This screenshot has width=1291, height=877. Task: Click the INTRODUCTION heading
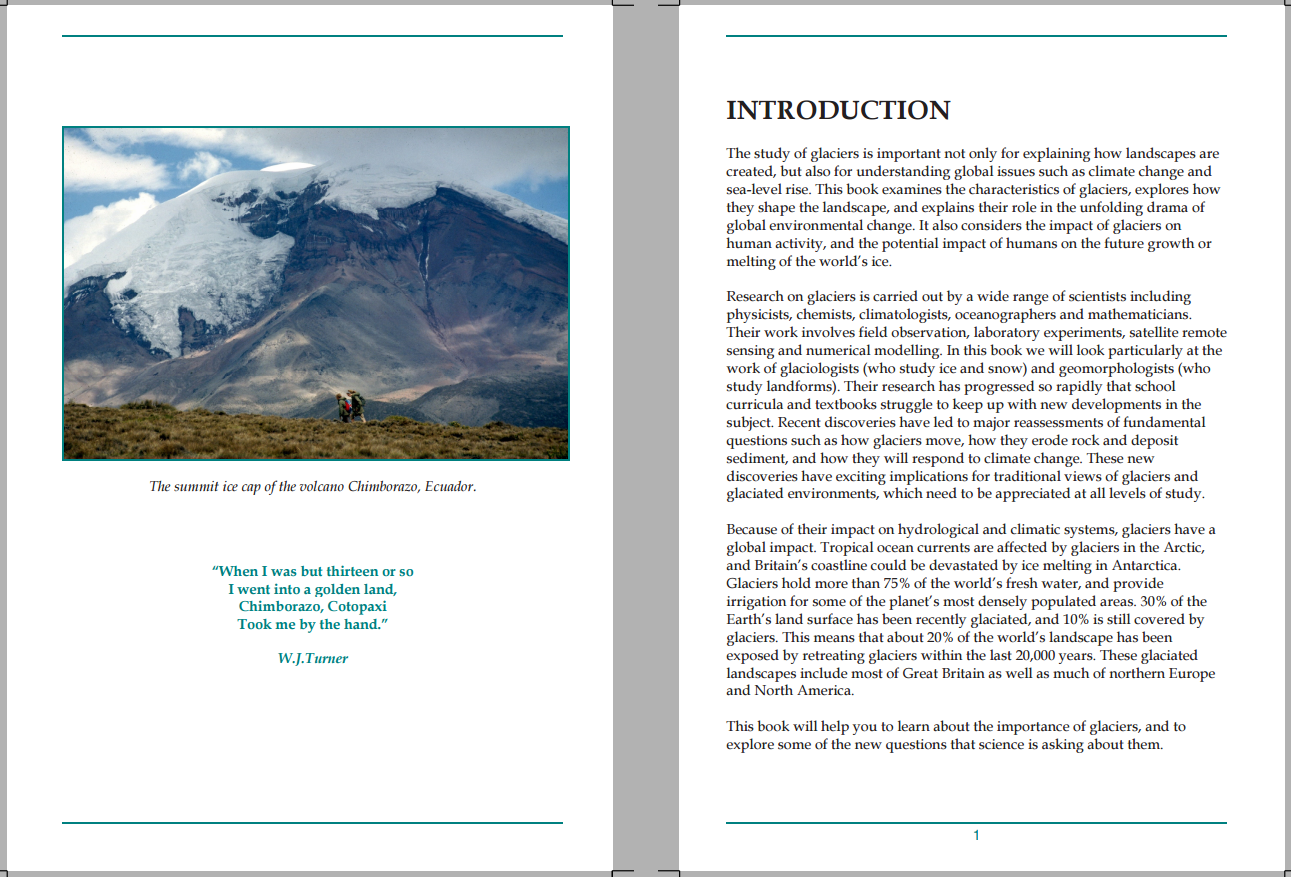[838, 110]
